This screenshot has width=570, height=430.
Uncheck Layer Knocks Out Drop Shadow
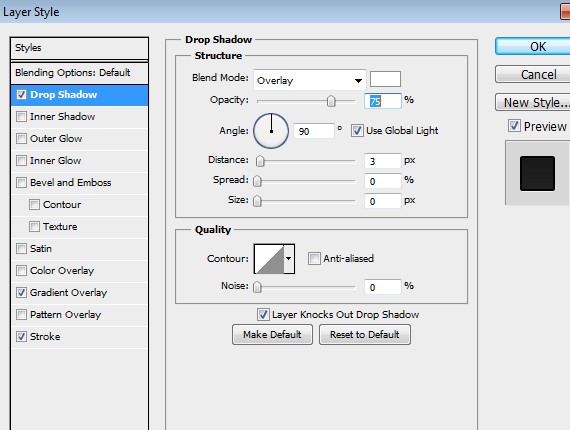click(x=263, y=314)
